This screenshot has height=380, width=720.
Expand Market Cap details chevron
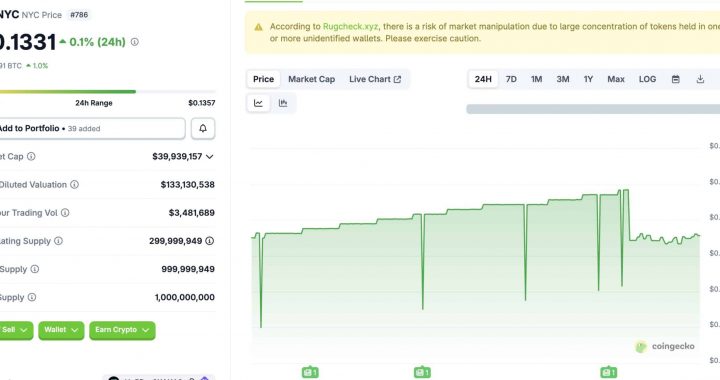tap(210, 156)
